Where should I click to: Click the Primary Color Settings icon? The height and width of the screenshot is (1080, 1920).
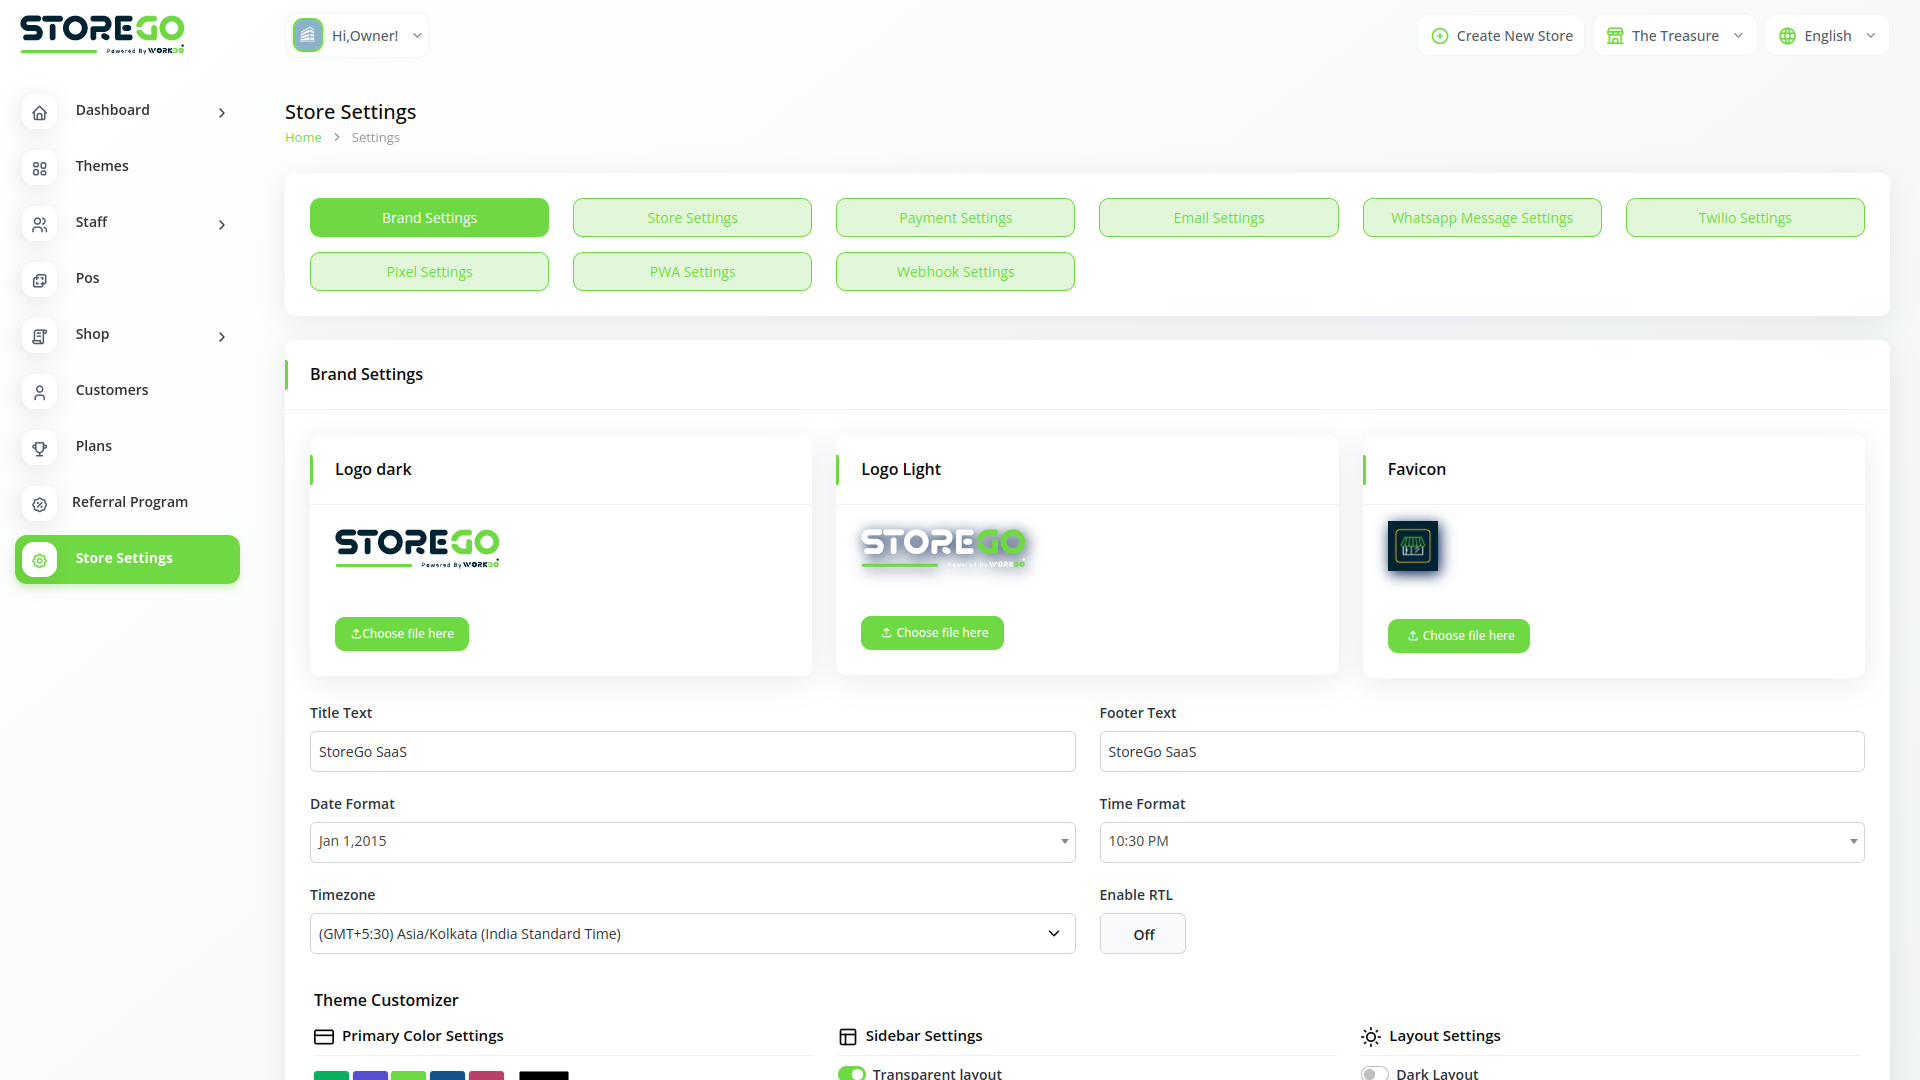click(323, 1037)
